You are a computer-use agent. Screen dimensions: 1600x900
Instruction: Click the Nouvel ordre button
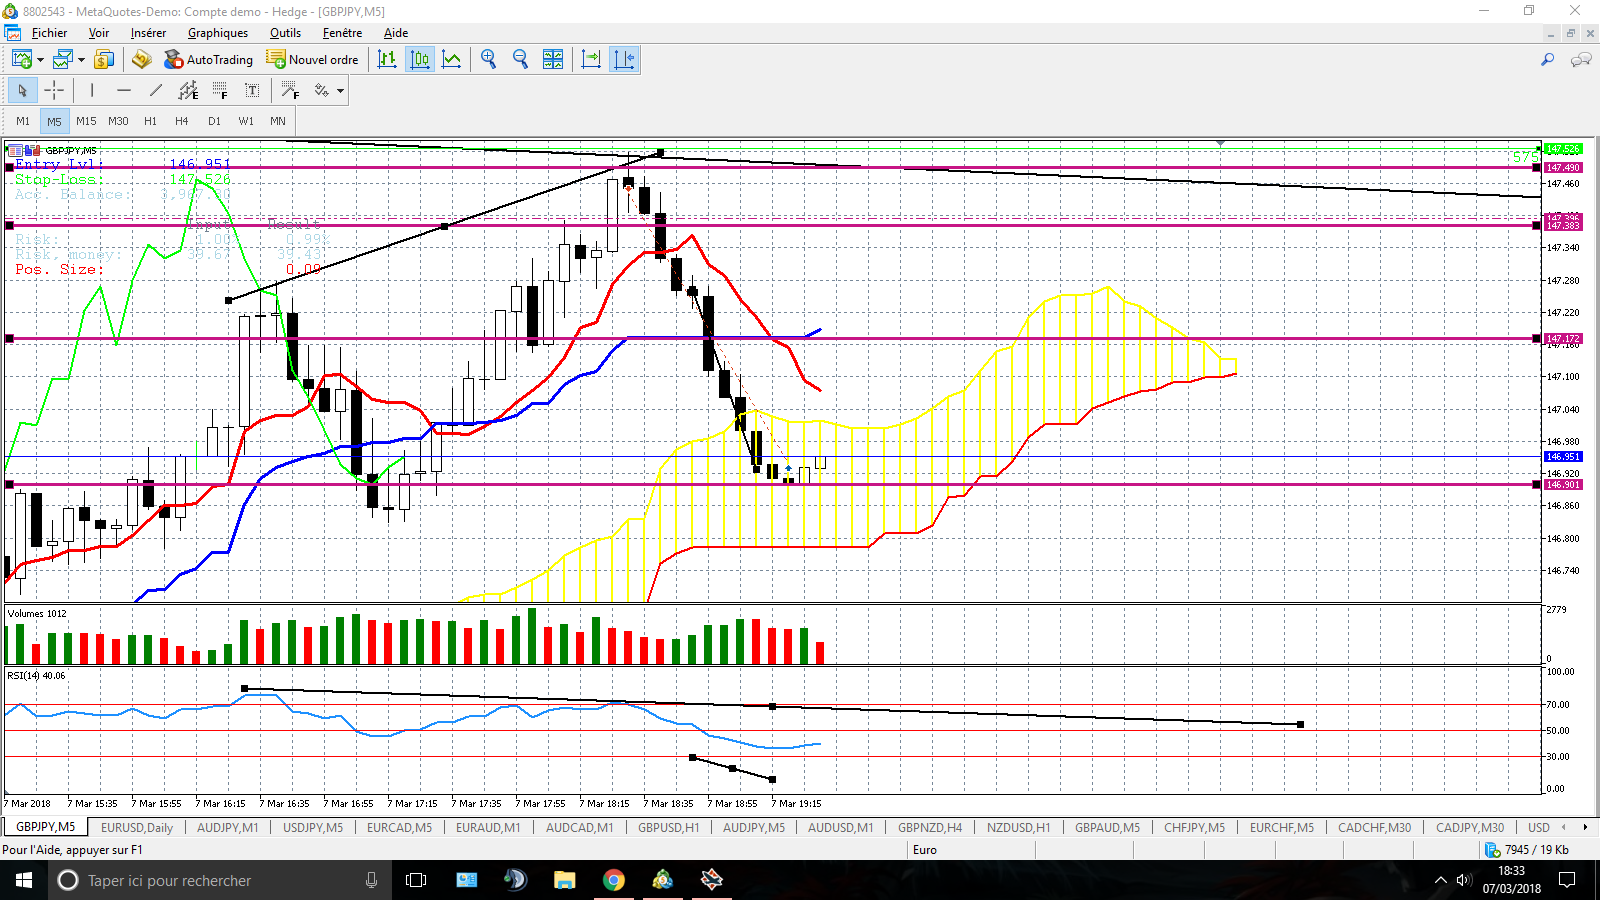click(x=312, y=60)
